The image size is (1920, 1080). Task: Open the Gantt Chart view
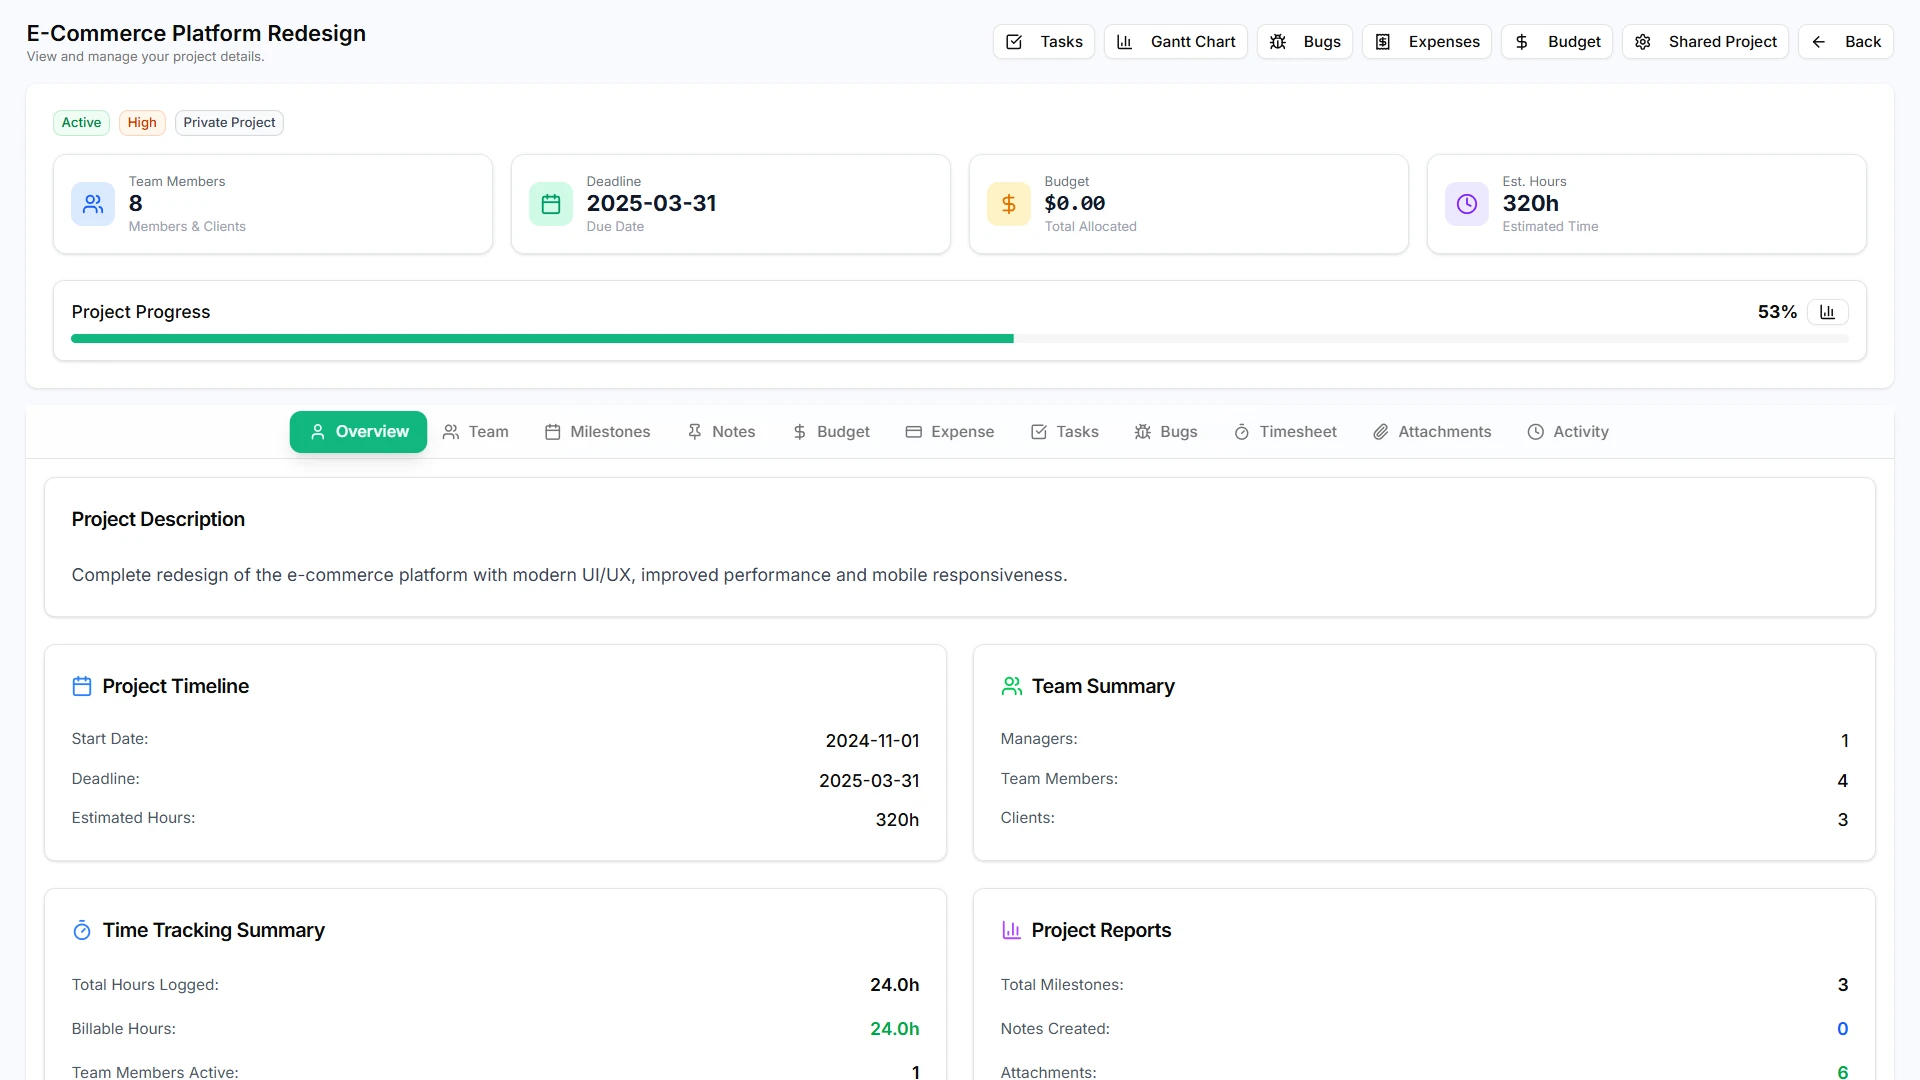point(1175,42)
